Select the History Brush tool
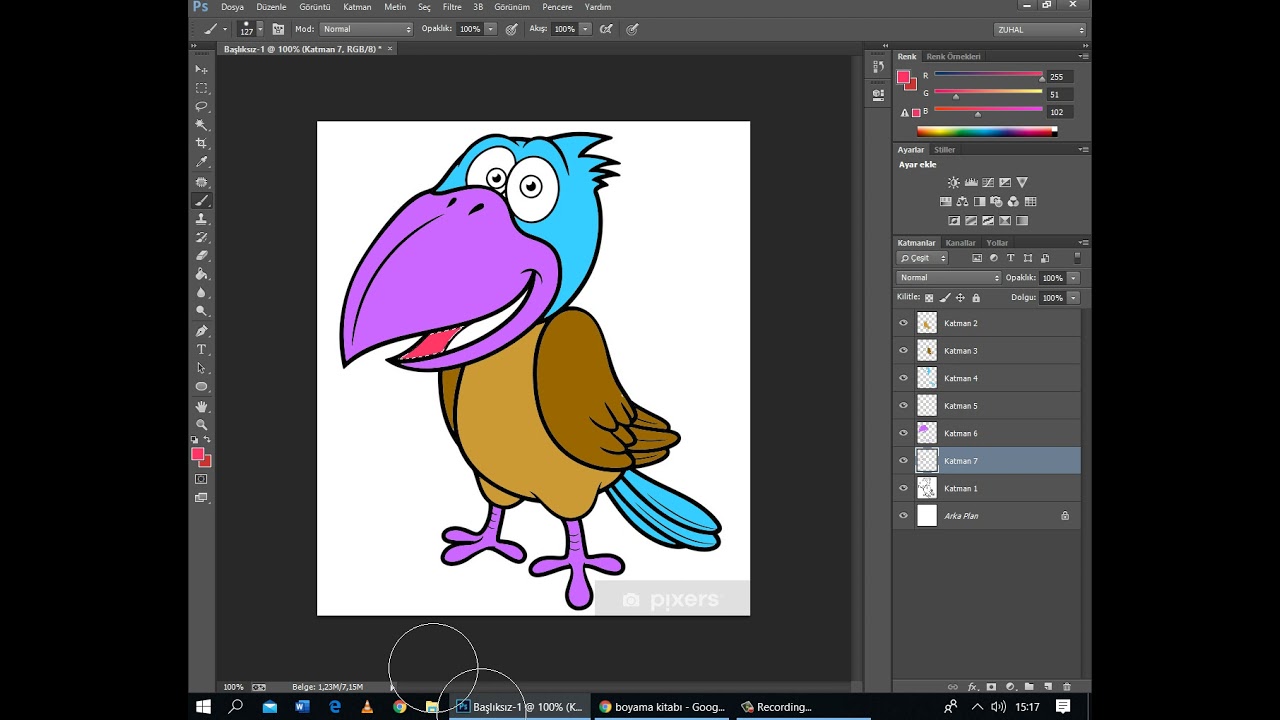Viewport: 1280px width, 720px height. (x=201, y=237)
